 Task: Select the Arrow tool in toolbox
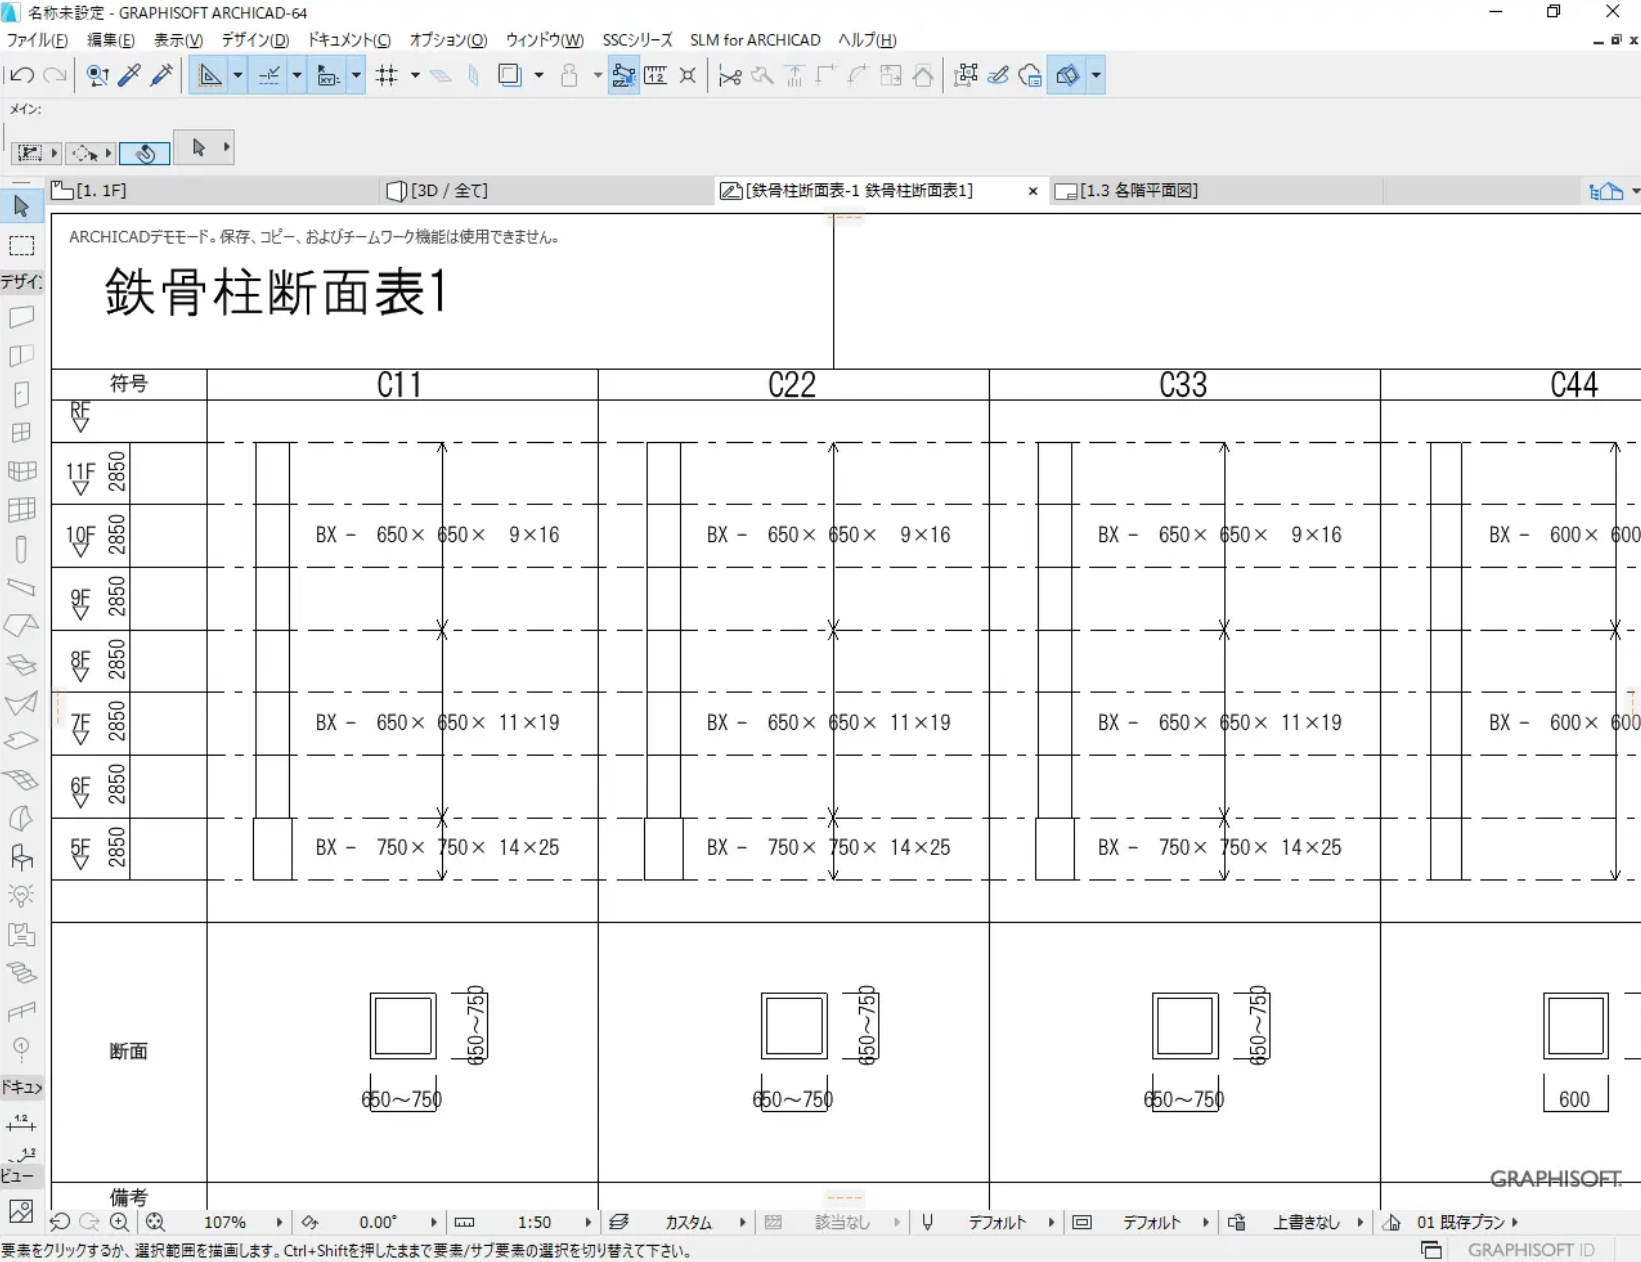click(21, 206)
